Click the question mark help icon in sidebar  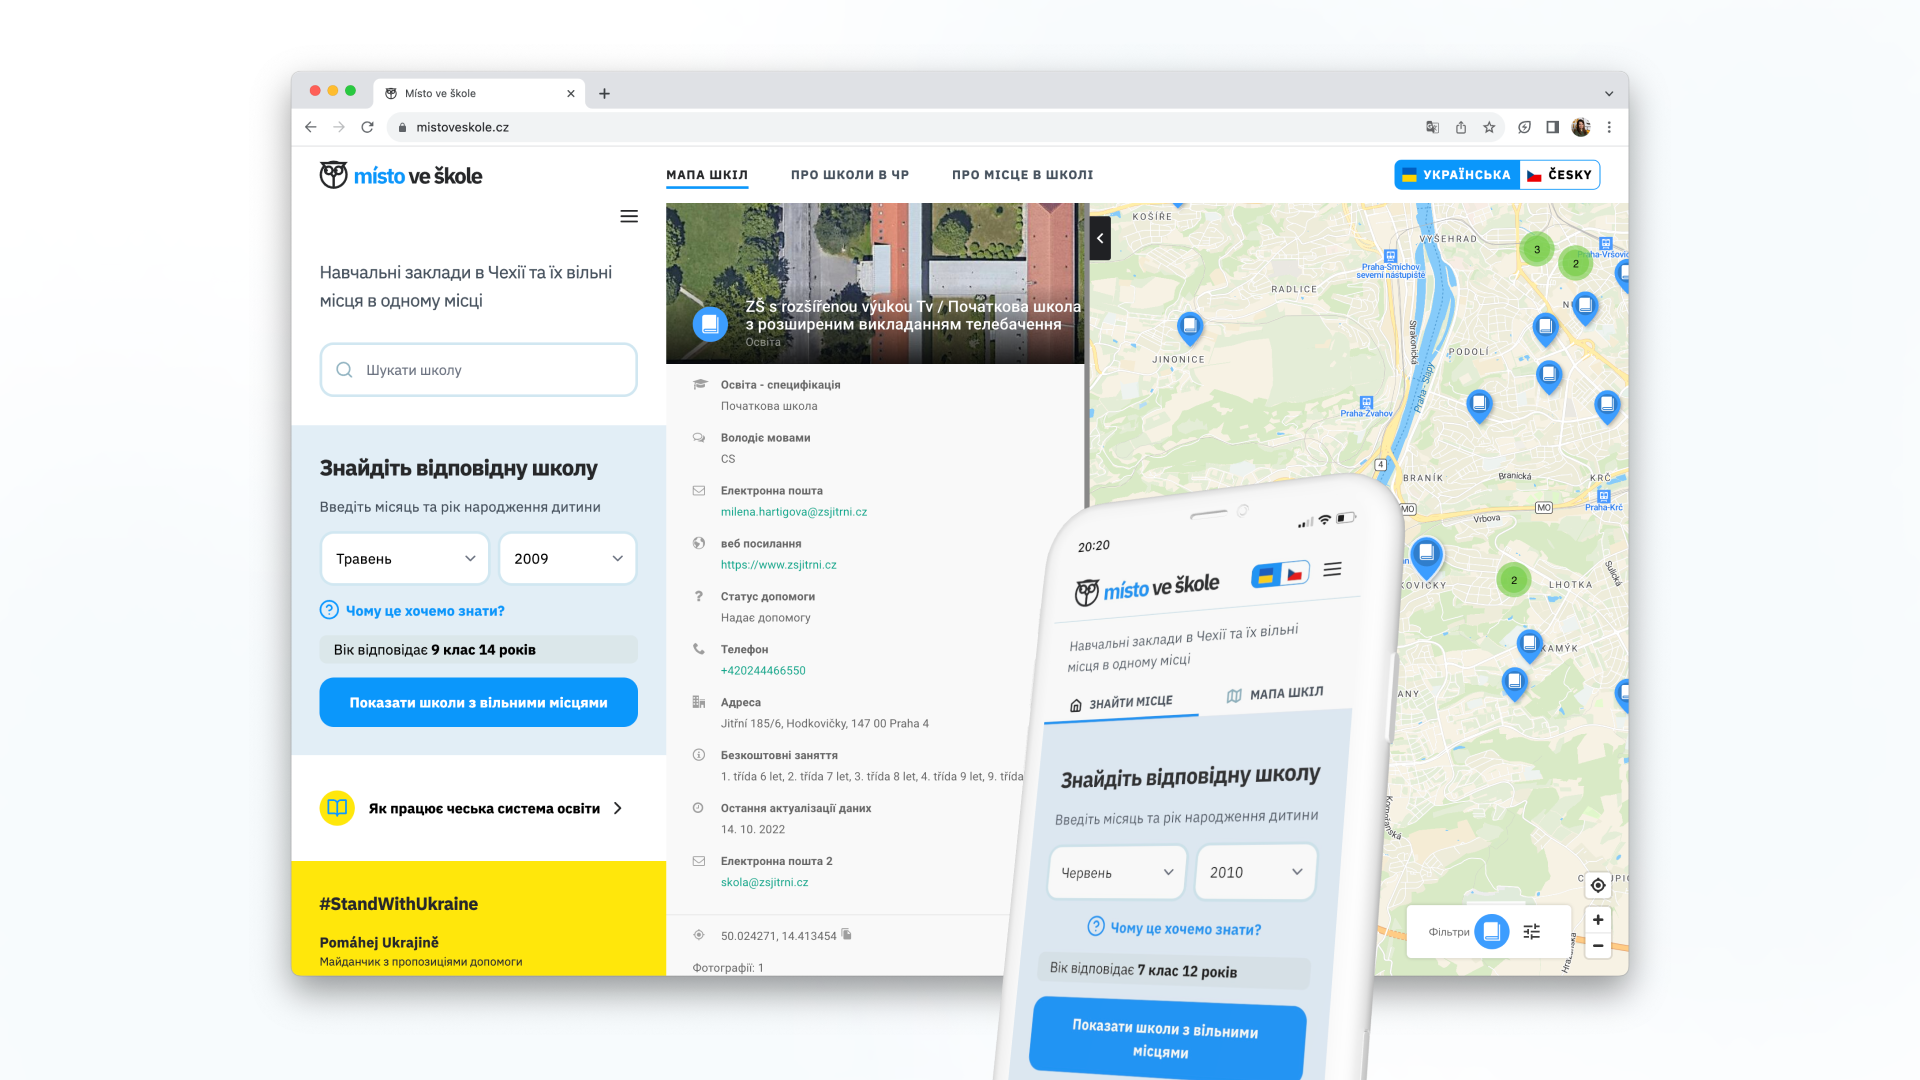click(x=329, y=610)
